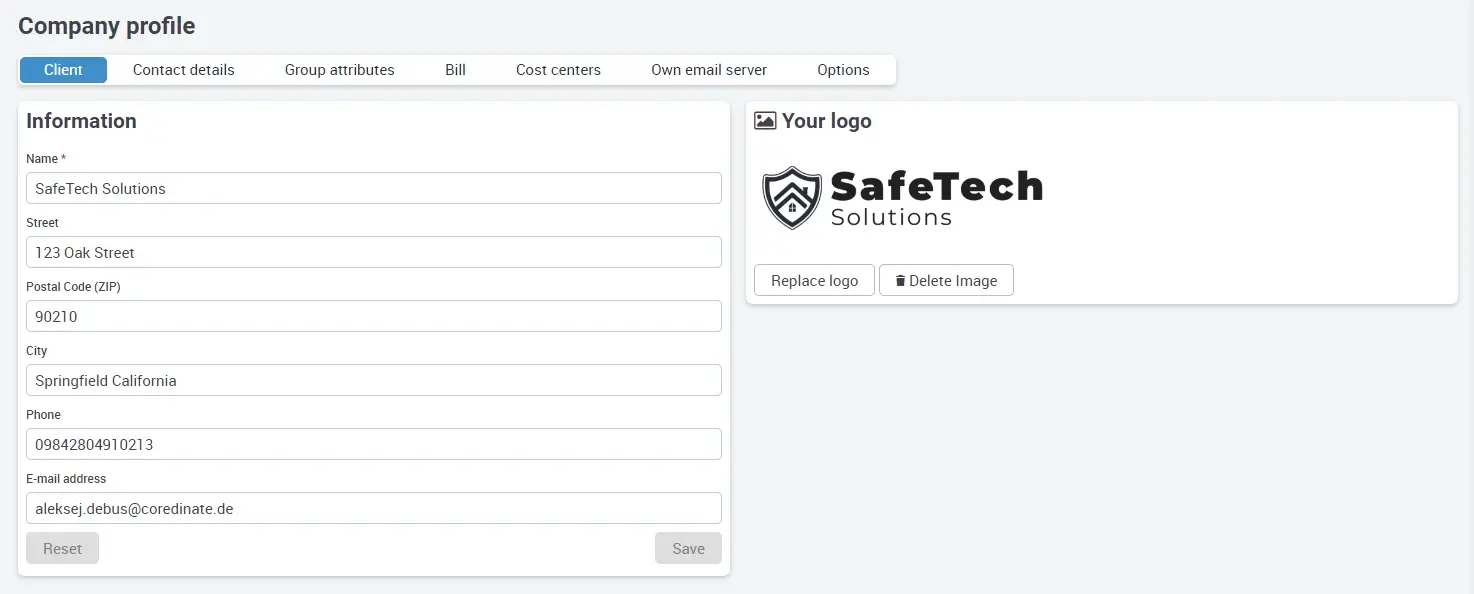Open the Group attributes tab

point(339,69)
